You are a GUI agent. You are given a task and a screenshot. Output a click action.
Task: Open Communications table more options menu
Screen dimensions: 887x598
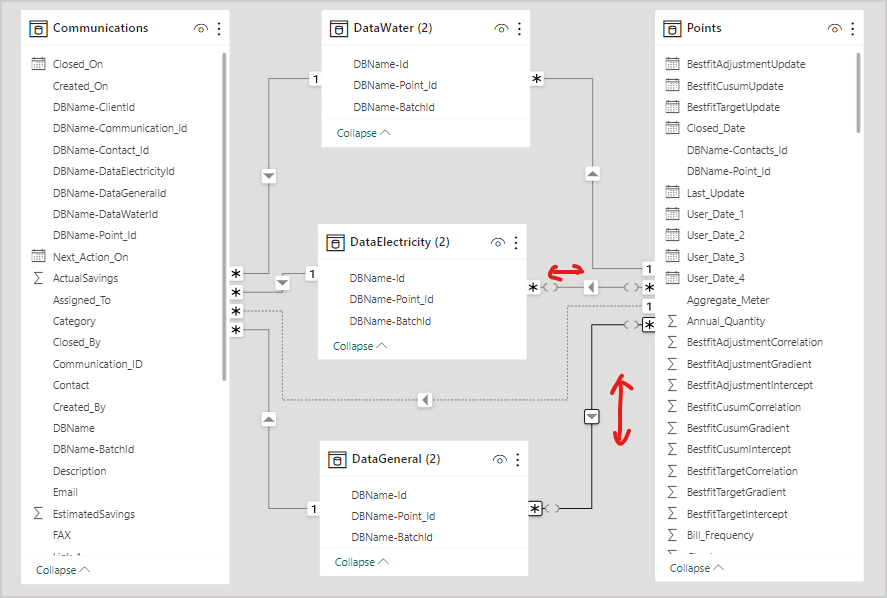(x=219, y=29)
